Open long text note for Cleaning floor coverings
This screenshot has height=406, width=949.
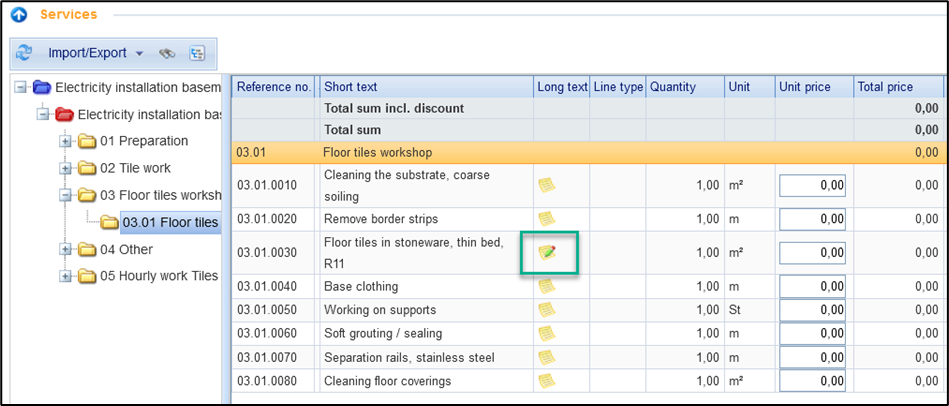(x=547, y=380)
